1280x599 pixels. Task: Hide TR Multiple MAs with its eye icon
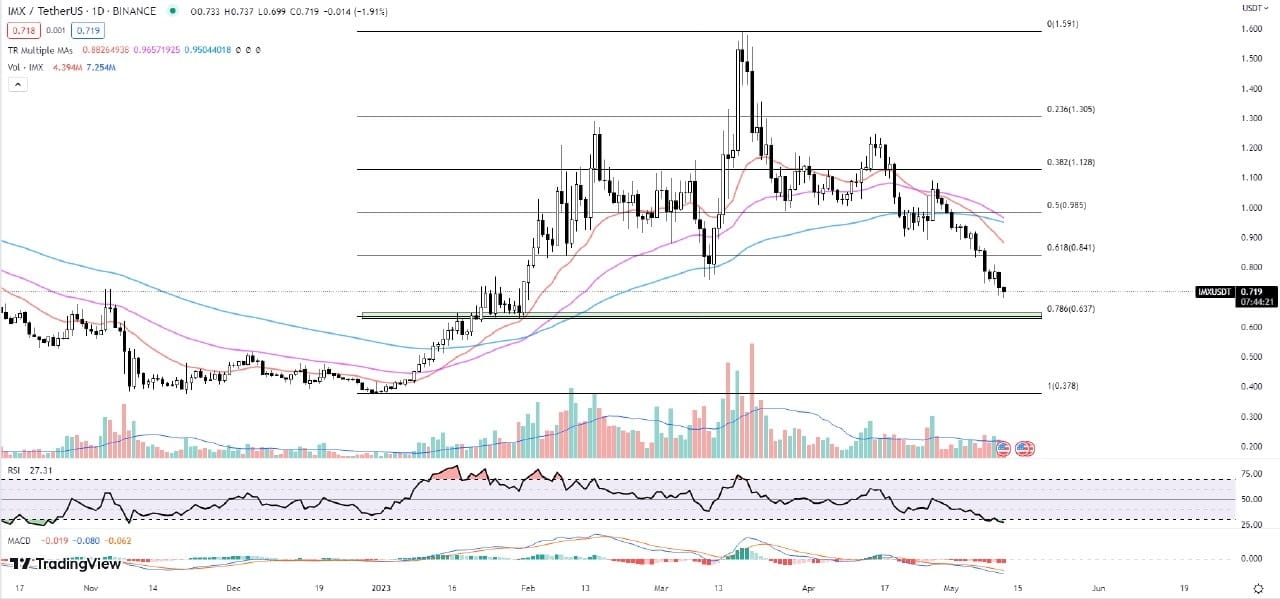coord(236,49)
